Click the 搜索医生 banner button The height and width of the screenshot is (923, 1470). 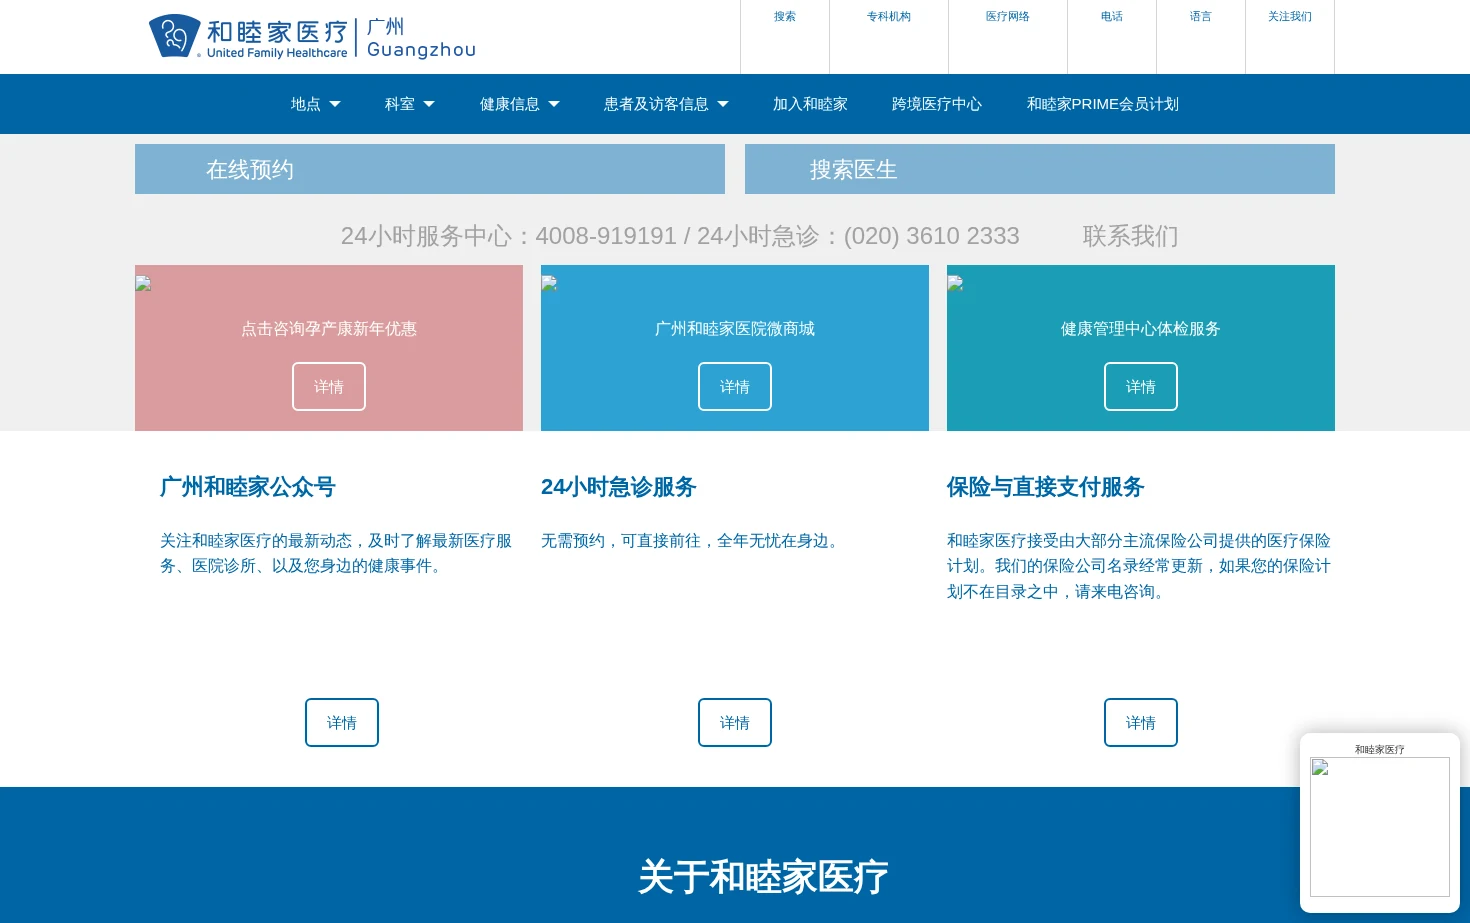coord(1040,169)
